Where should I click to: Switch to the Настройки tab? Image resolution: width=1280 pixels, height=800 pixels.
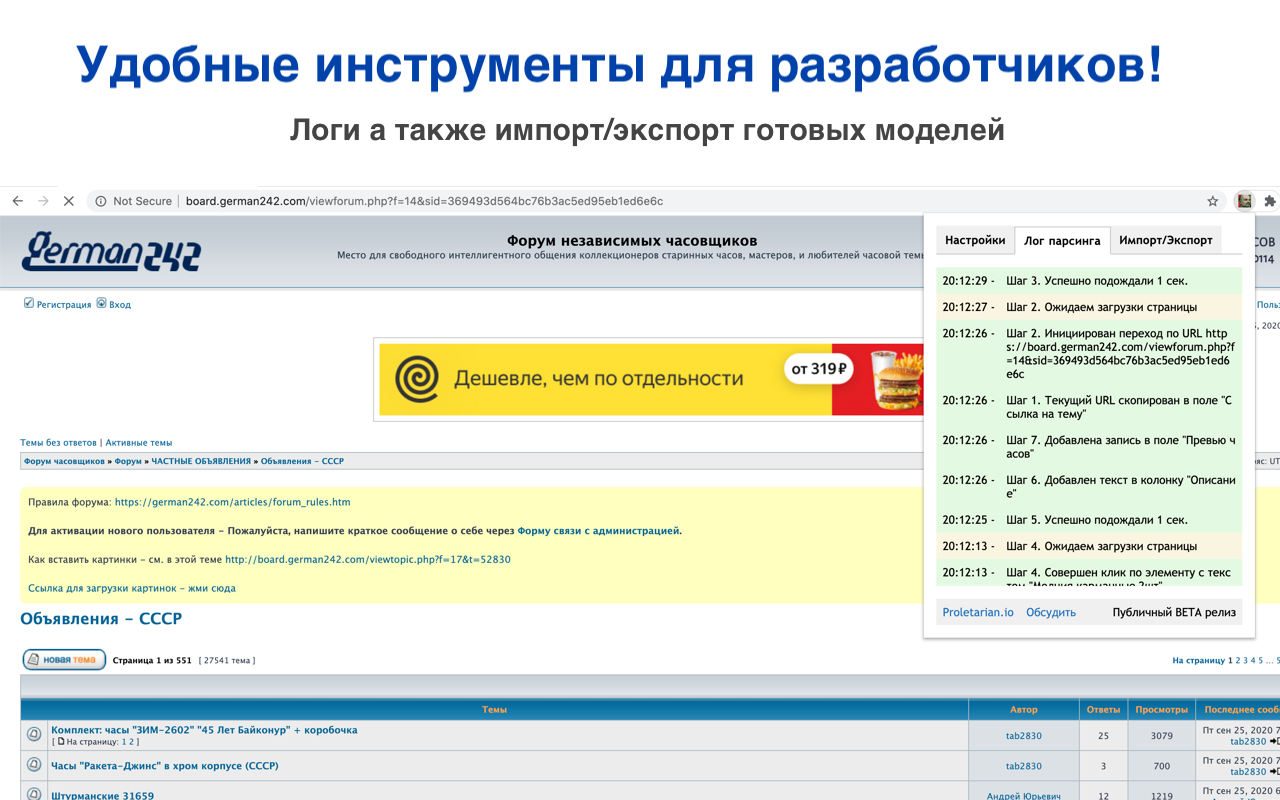pos(975,240)
